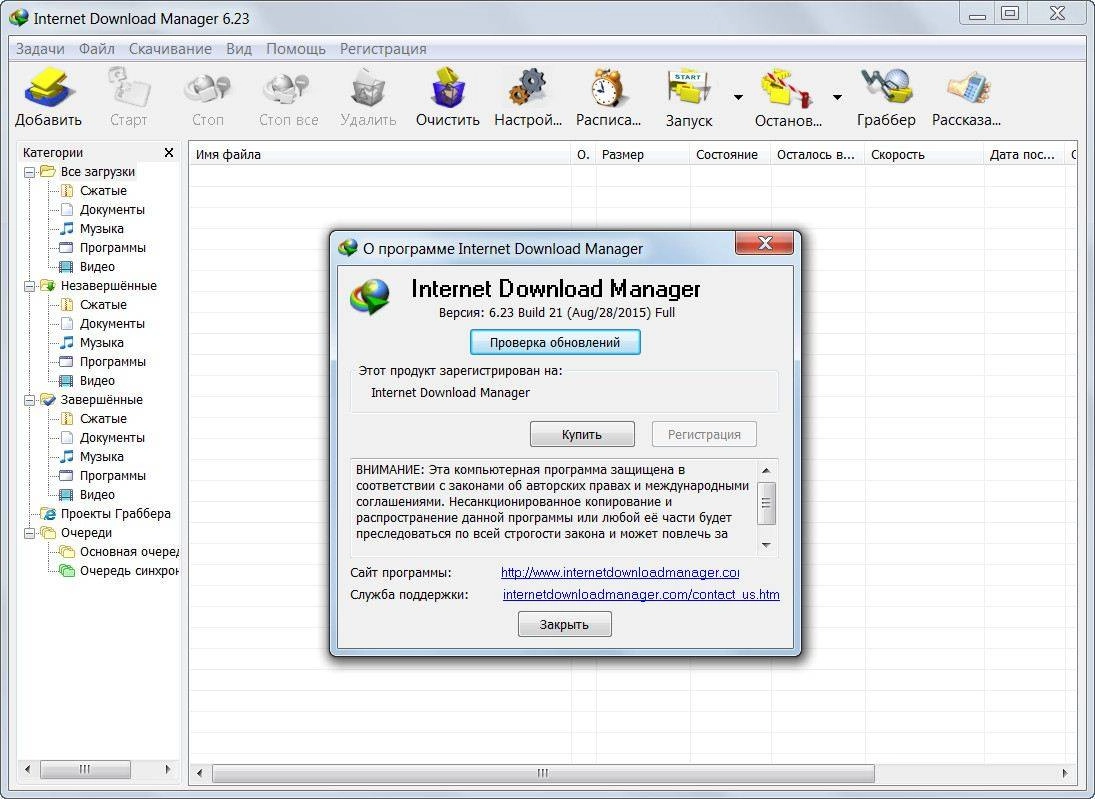This screenshot has width=1095, height=799.
Task: Sort by Дата пос... column header
Action: click(1024, 154)
